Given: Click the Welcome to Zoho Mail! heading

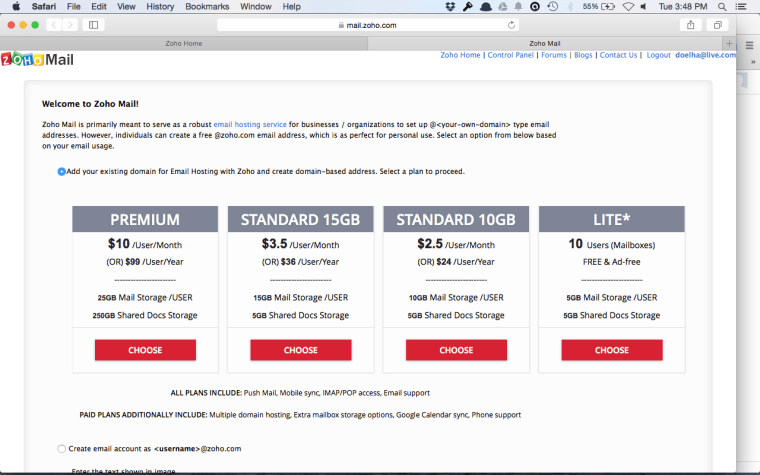Looking at the screenshot, I should (x=90, y=104).
